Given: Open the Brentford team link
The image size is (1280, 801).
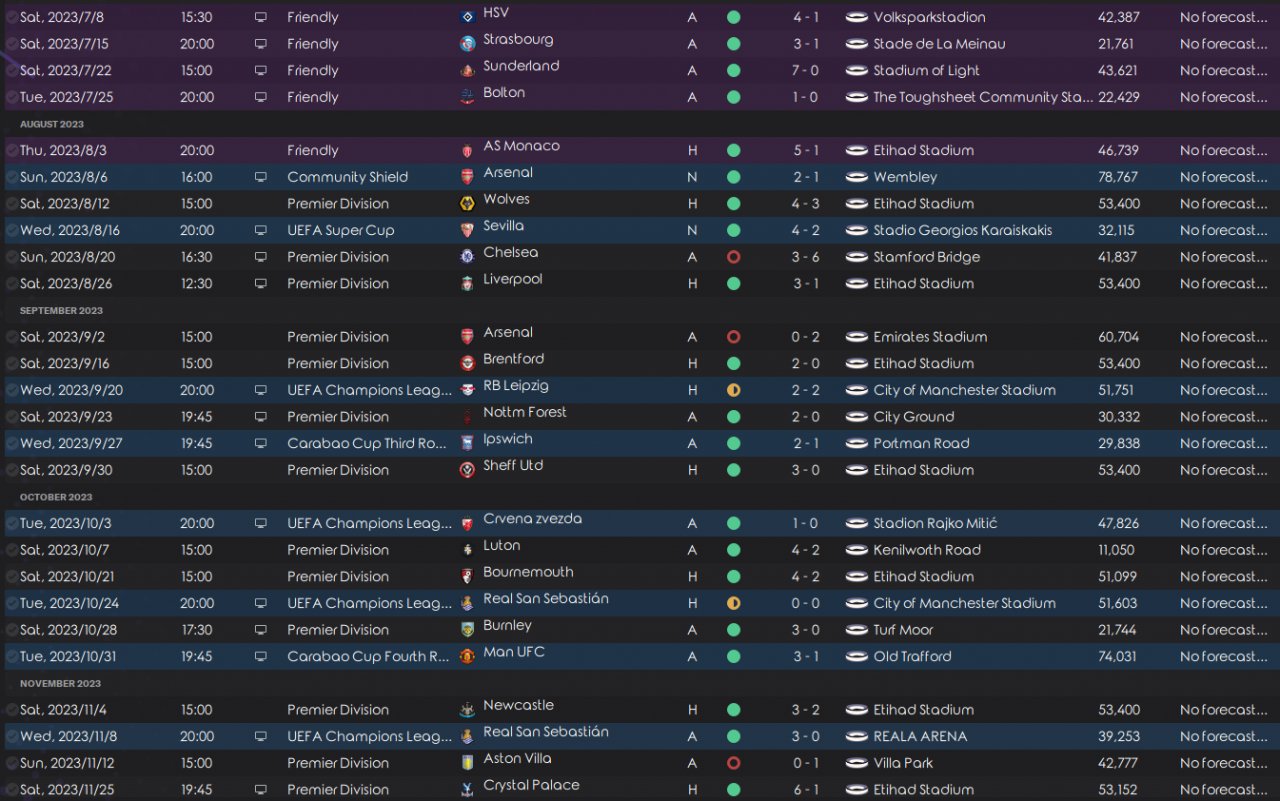Looking at the screenshot, I should (513, 359).
